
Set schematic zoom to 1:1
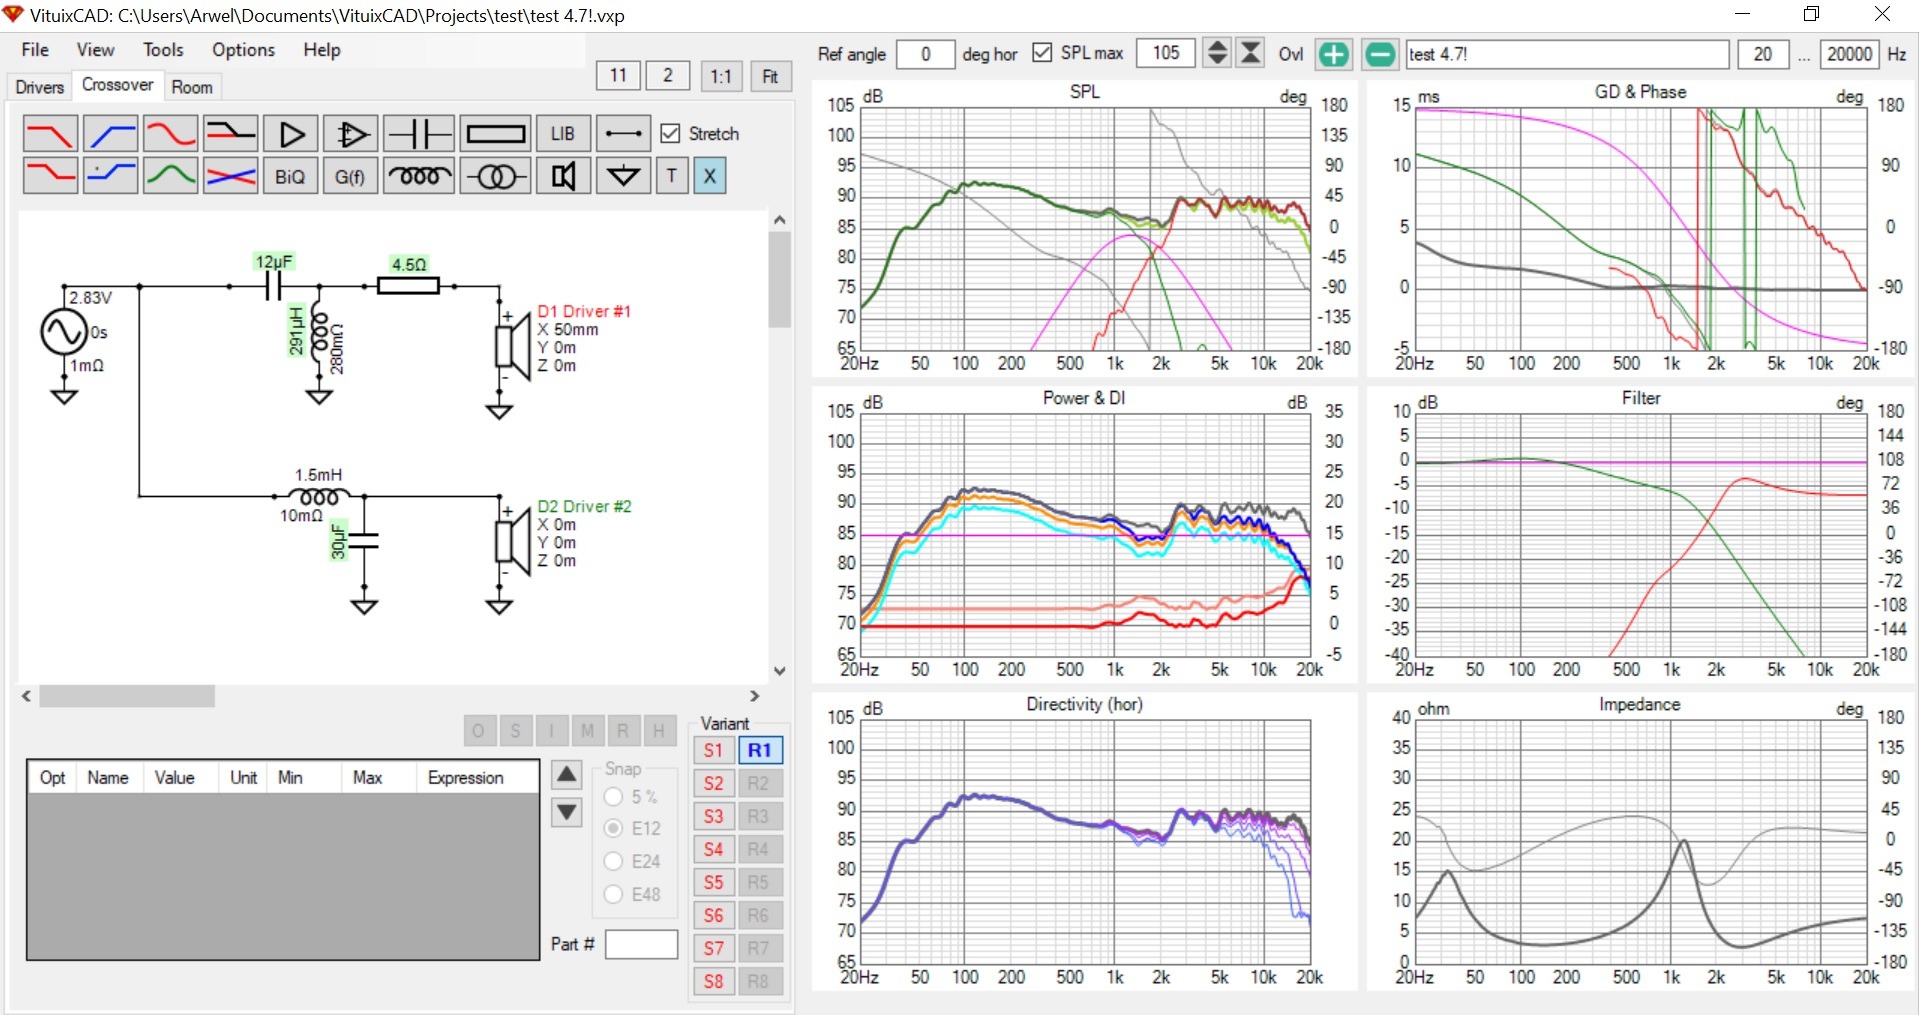pos(721,76)
